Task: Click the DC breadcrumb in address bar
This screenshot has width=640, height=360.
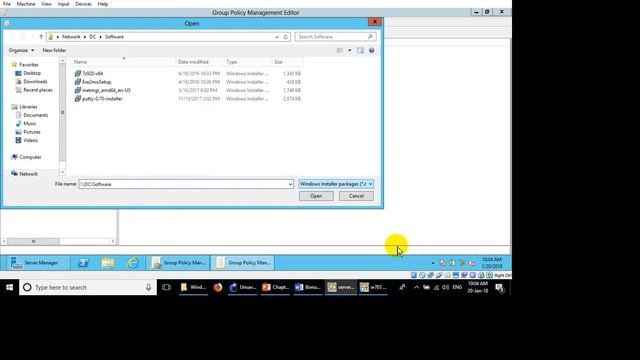Action: pos(93,37)
